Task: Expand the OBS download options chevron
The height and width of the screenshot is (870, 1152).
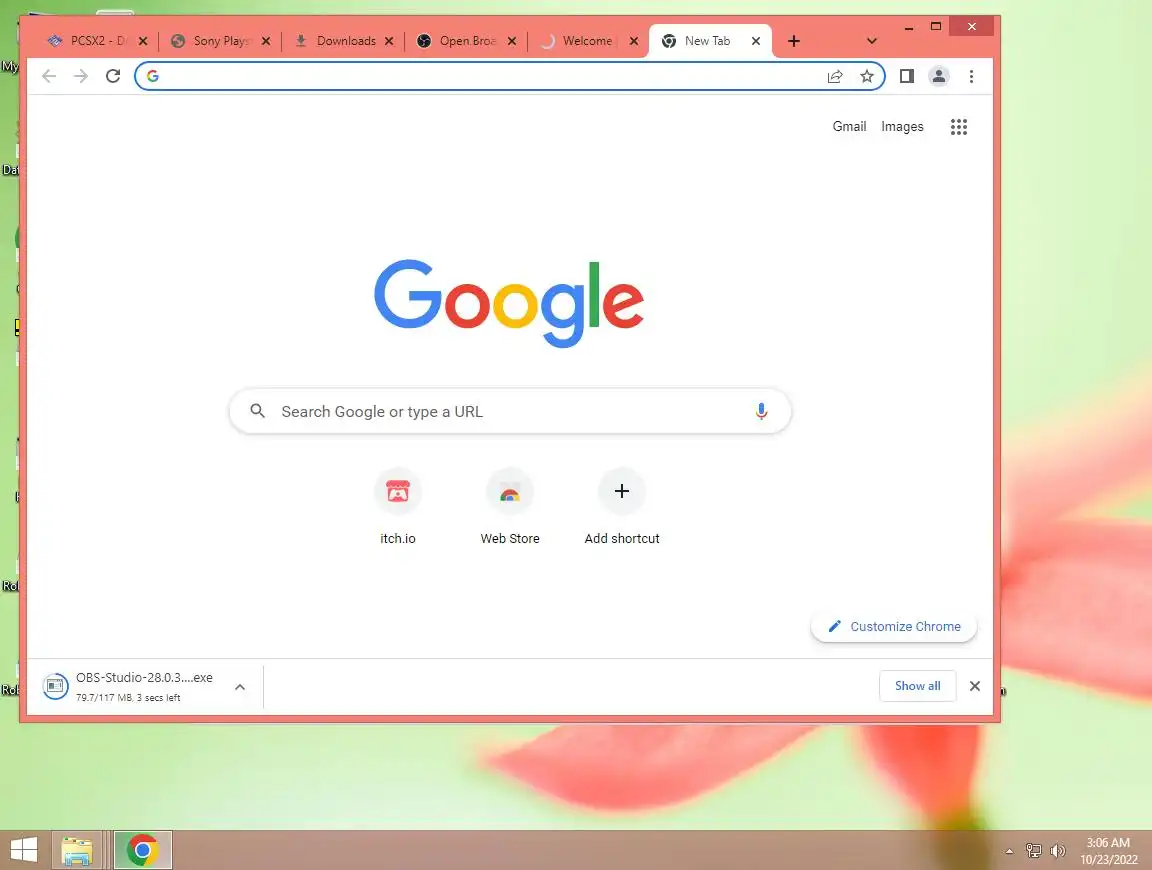Action: tap(240, 687)
